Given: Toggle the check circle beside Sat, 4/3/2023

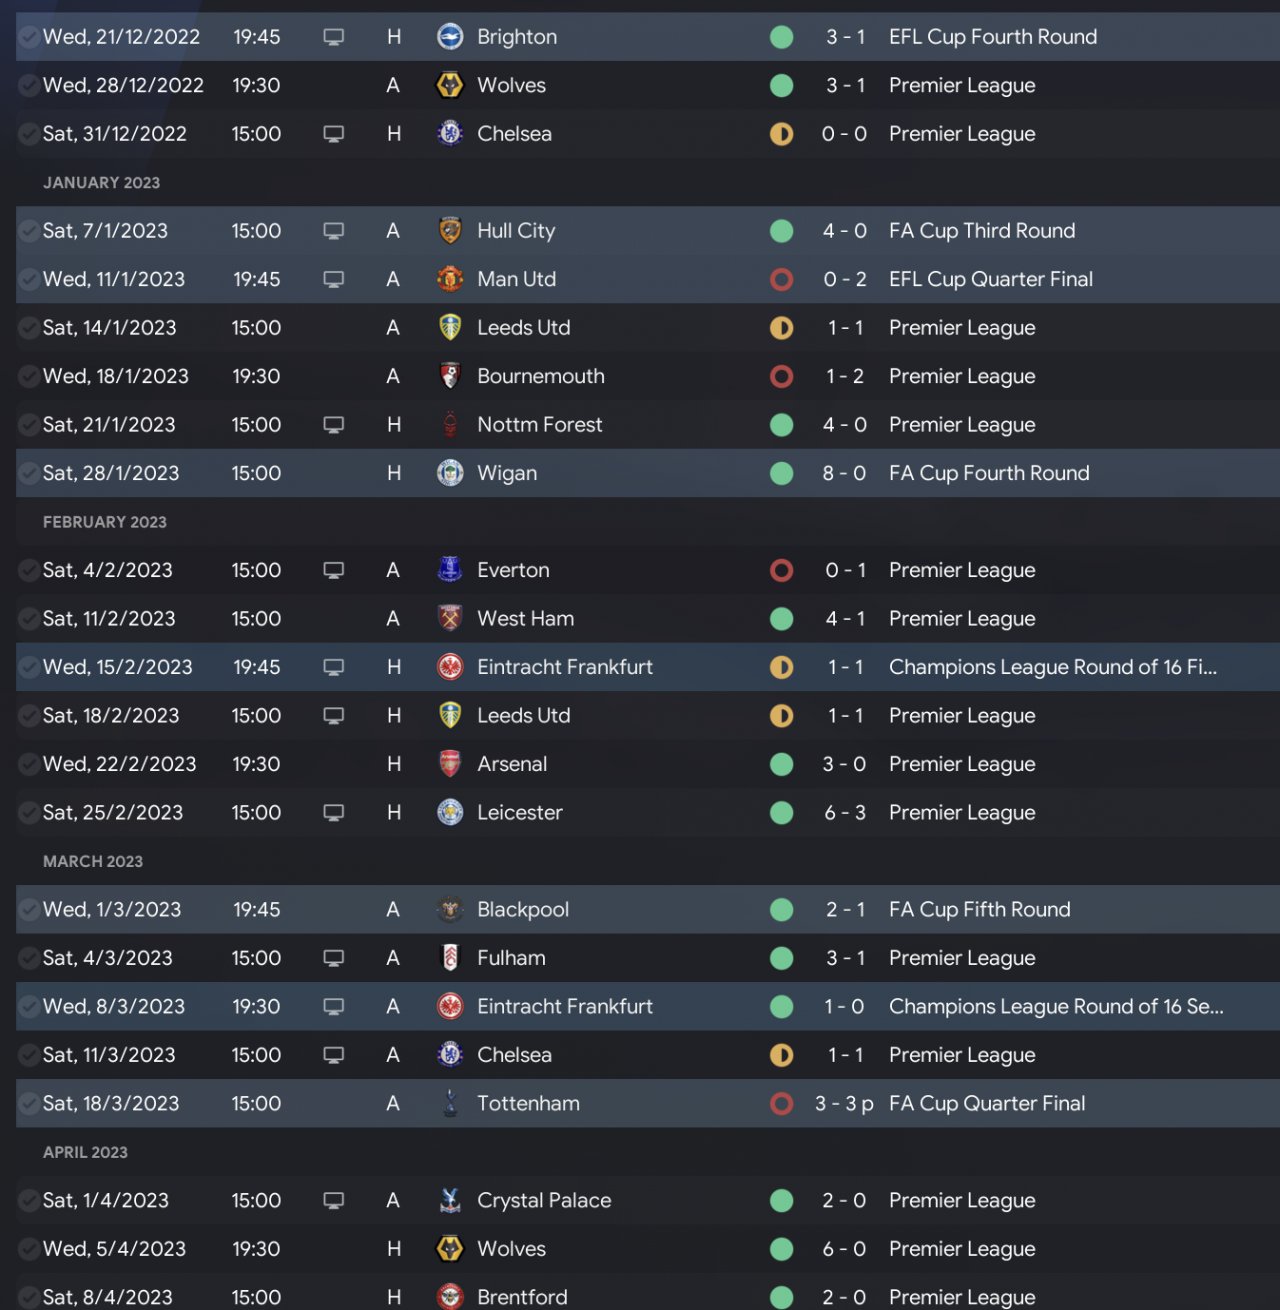Looking at the screenshot, I should pos(29,958).
